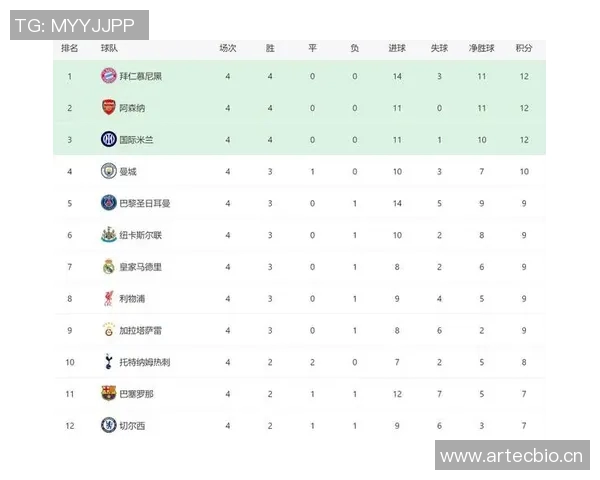Click the Paris Saint-Germain club logo

click(108, 203)
